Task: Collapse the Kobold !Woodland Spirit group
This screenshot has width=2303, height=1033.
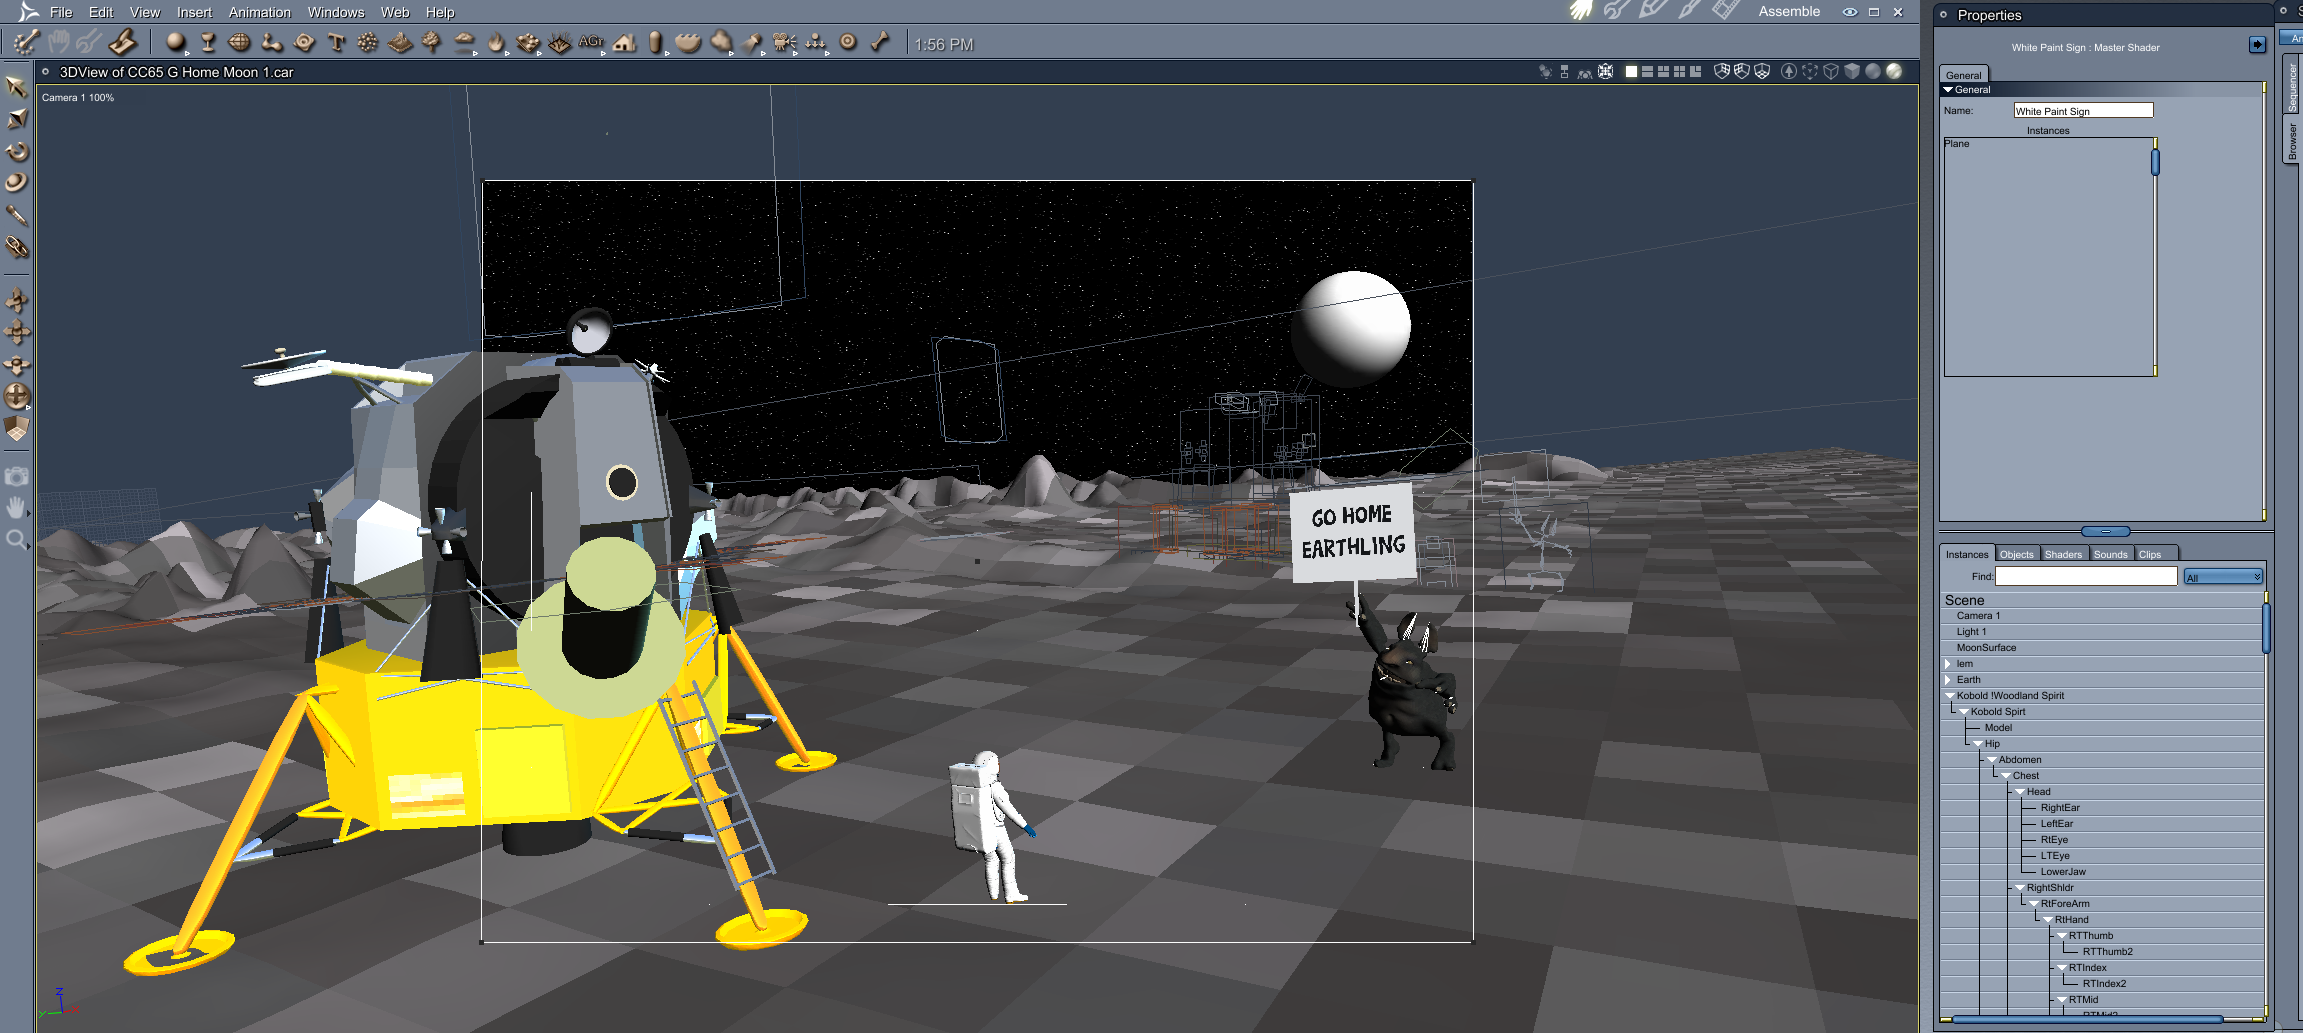Action: point(1950,696)
